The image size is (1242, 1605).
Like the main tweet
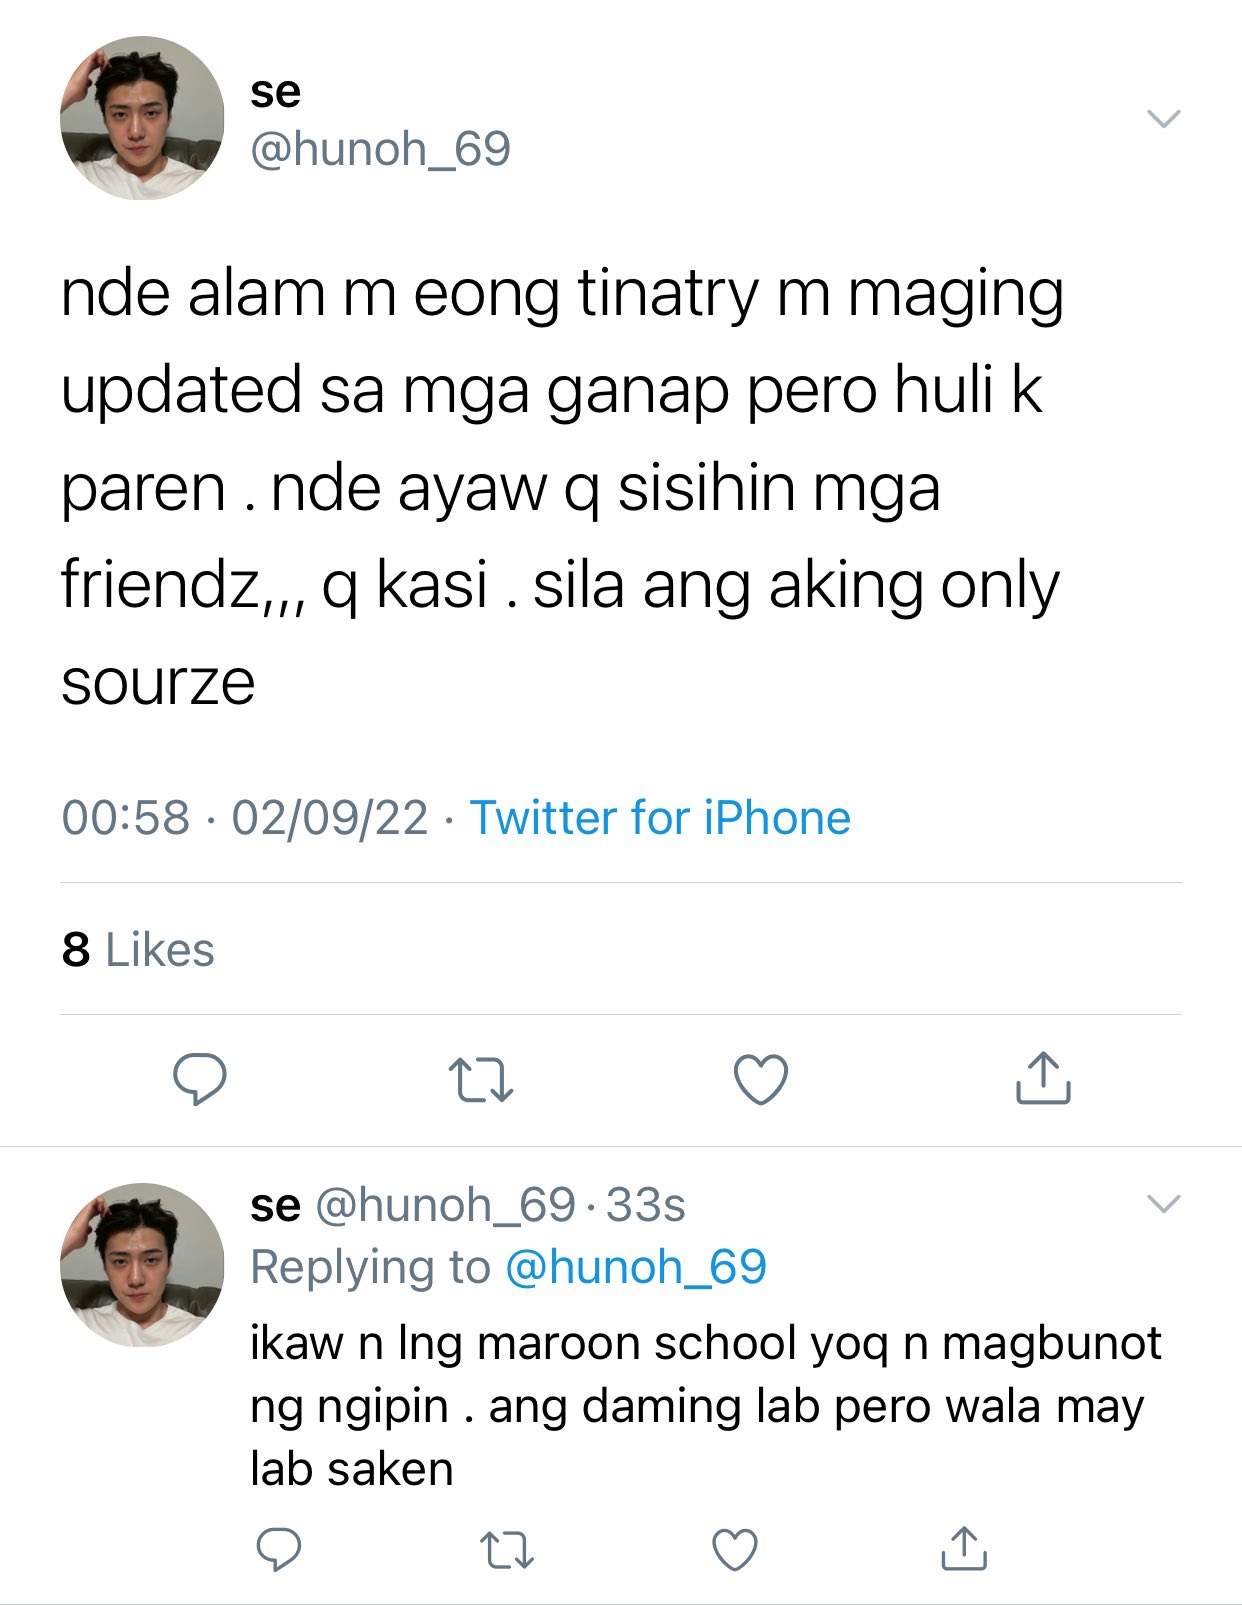tap(761, 1079)
